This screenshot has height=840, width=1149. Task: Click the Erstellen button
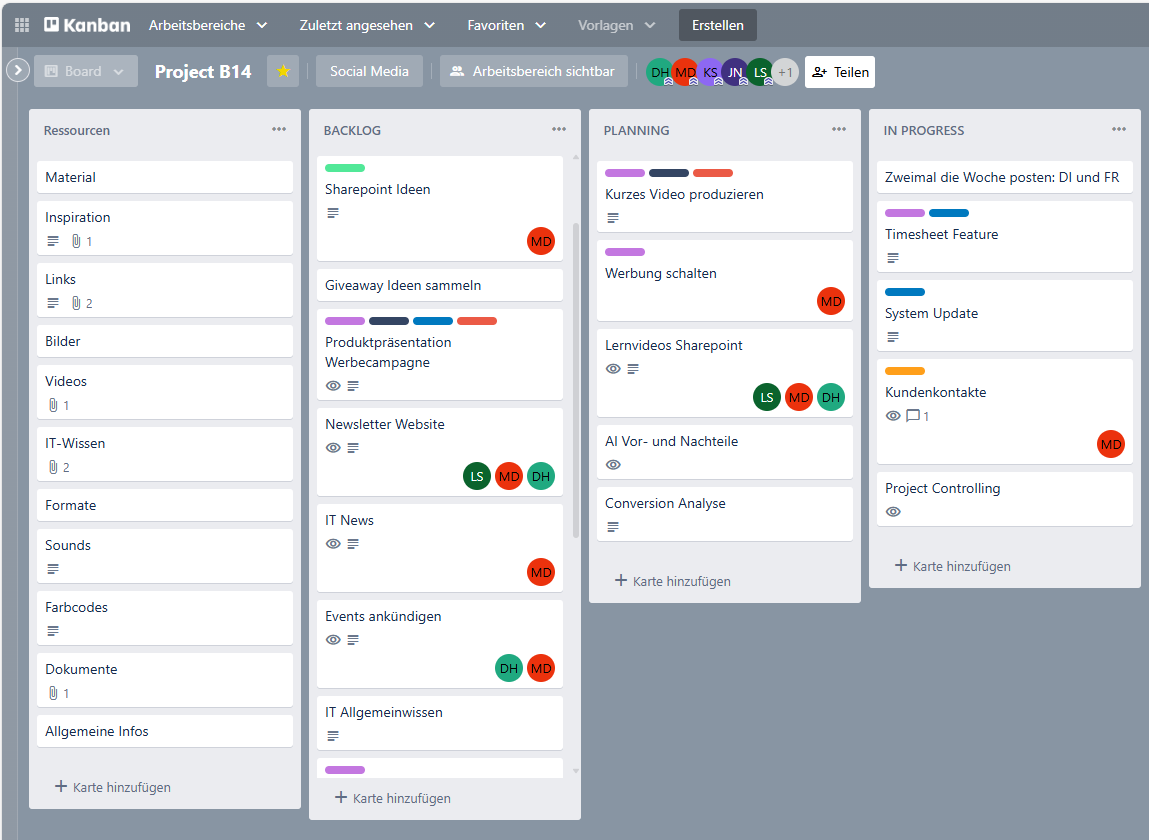tap(717, 25)
